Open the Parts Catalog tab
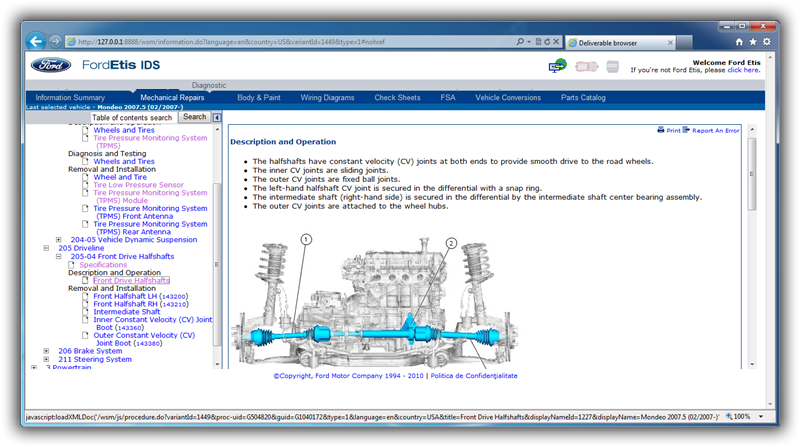Viewport: 800px width, 447px height. click(x=583, y=97)
